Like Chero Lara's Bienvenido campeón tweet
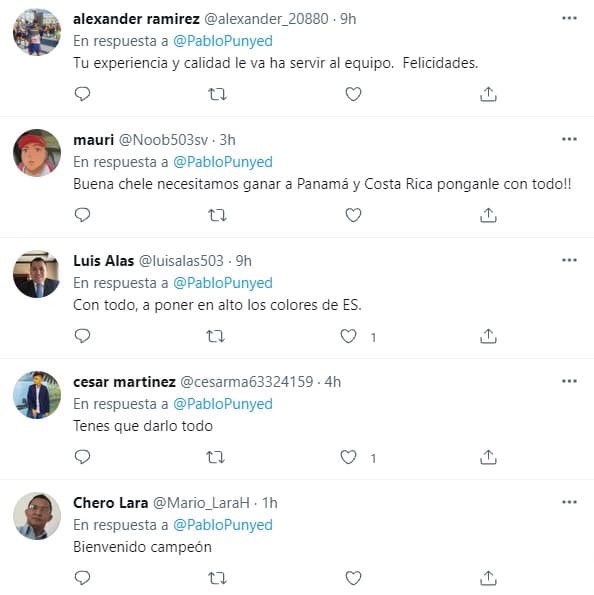 click(x=353, y=578)
